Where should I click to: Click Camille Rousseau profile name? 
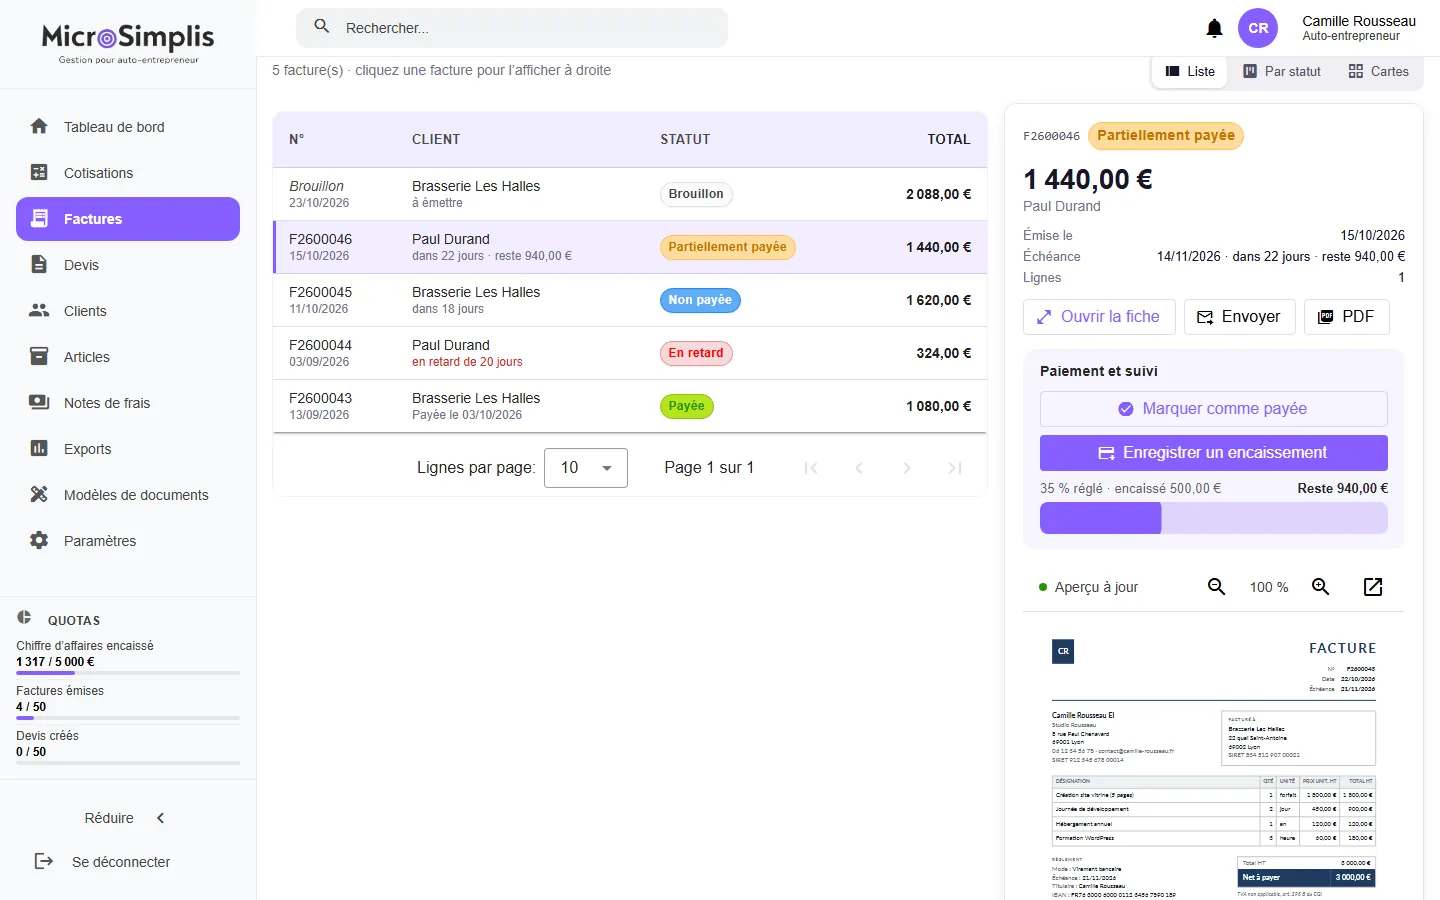pos(1359,21)
